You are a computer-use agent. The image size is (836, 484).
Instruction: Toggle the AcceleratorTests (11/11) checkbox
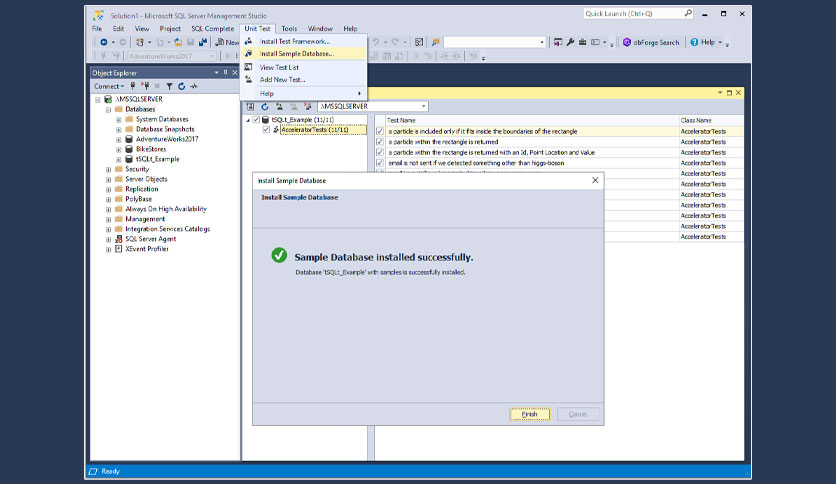[266, 130]
